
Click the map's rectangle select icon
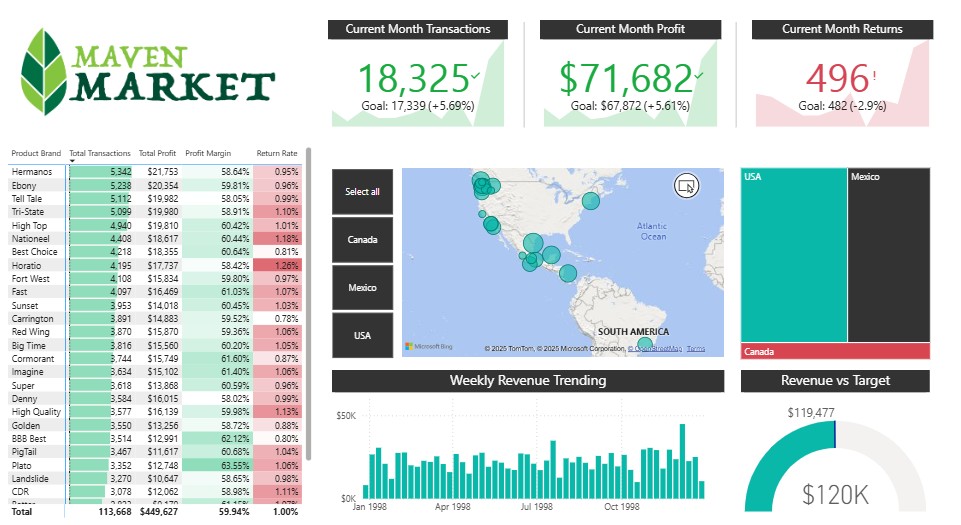(x=685, y=185)
